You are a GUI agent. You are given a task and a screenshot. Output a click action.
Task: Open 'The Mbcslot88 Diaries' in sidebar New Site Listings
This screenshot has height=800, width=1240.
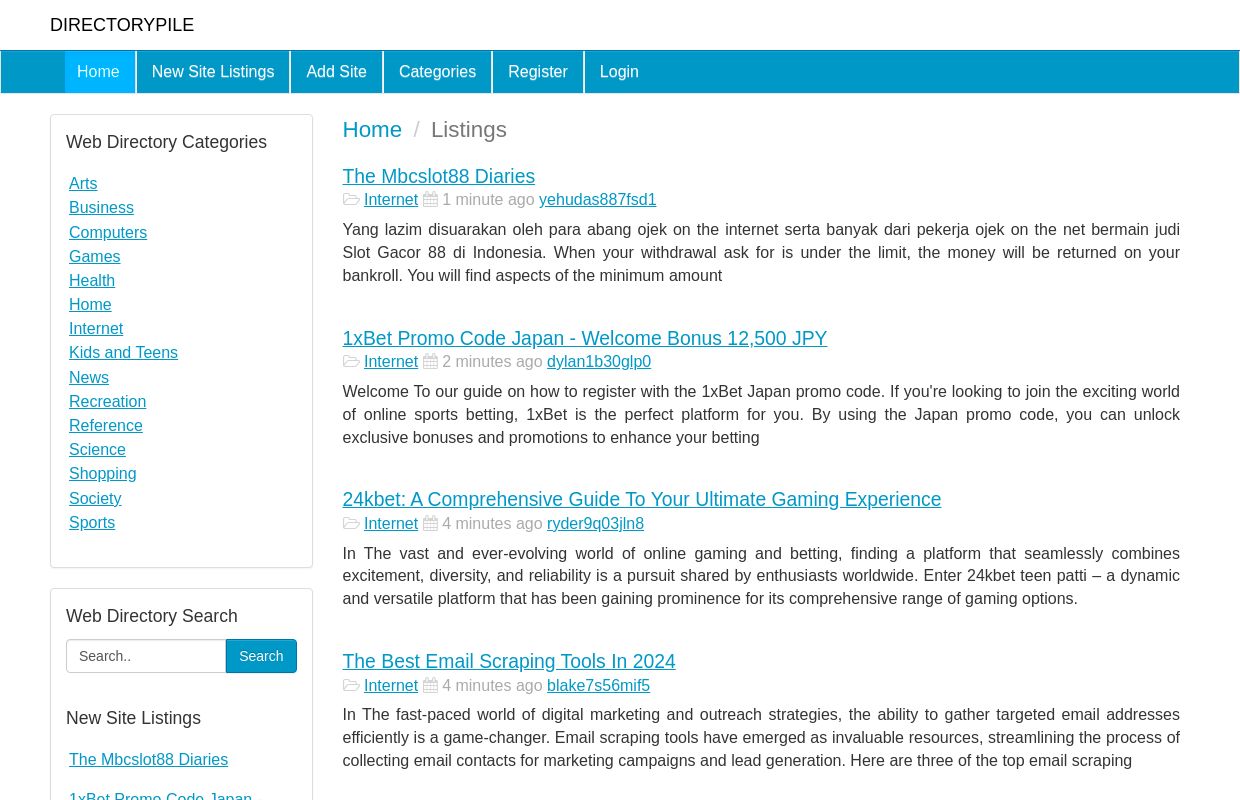click(x=148, y=760)
